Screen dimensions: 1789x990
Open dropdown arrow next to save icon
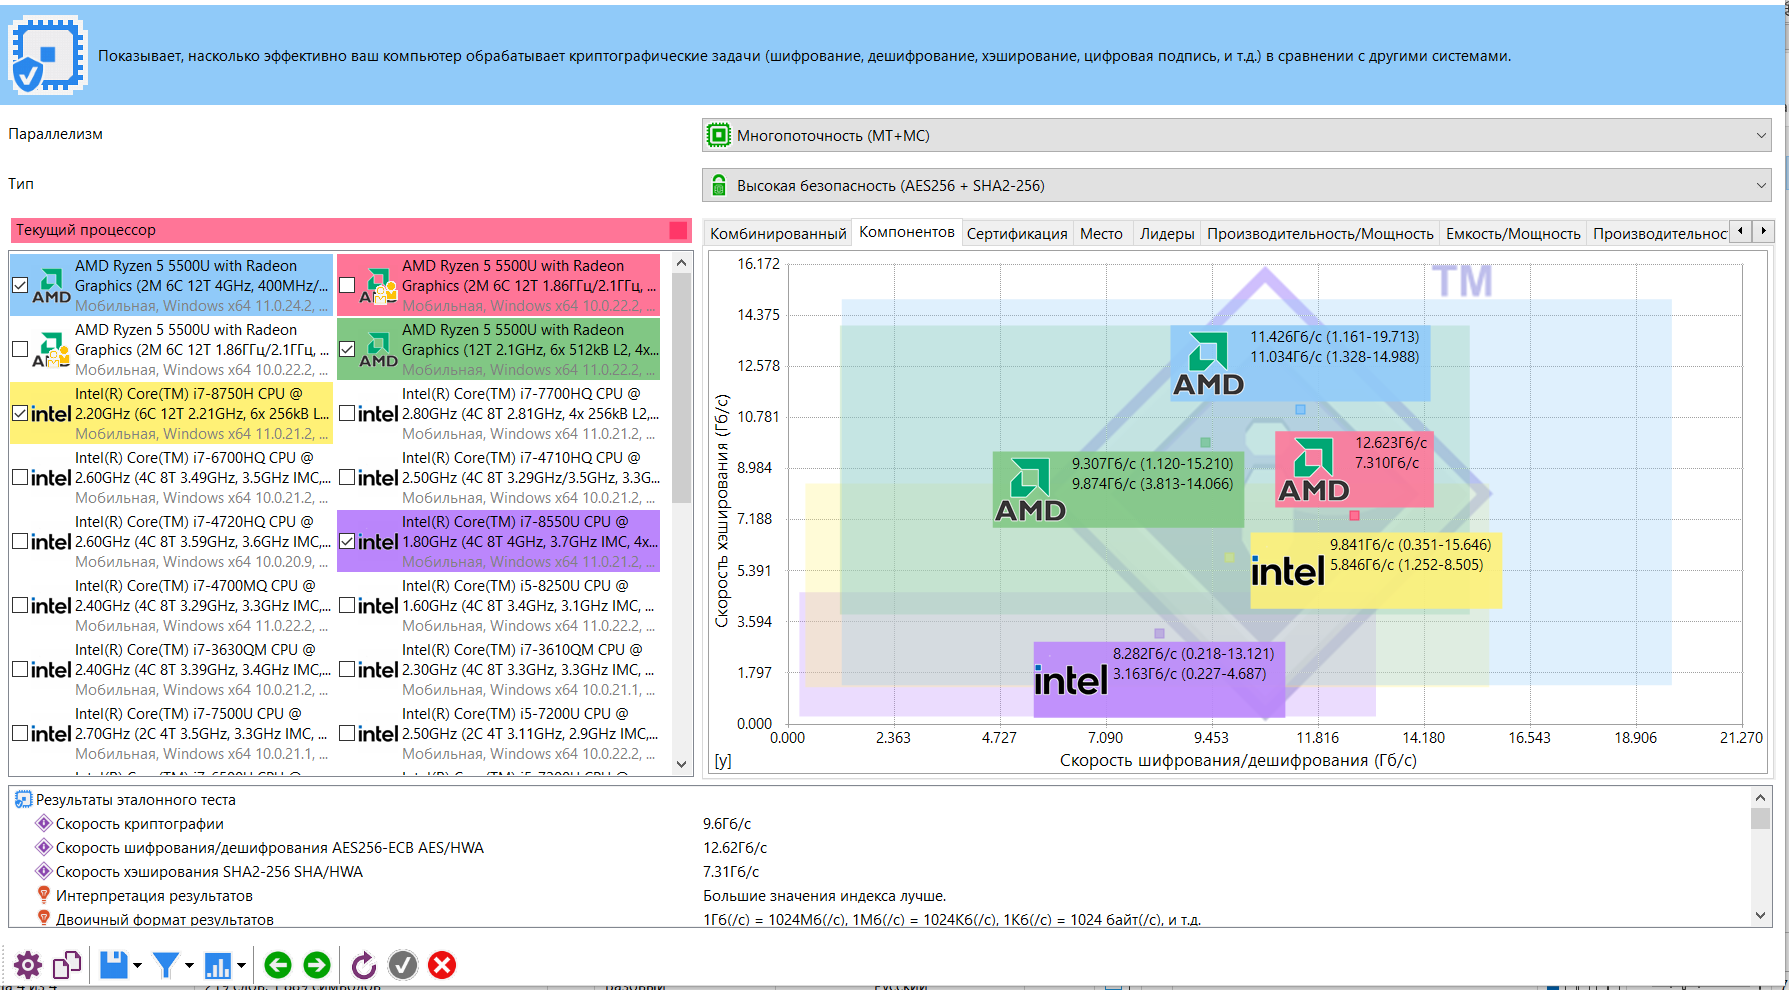pos(137,965)
